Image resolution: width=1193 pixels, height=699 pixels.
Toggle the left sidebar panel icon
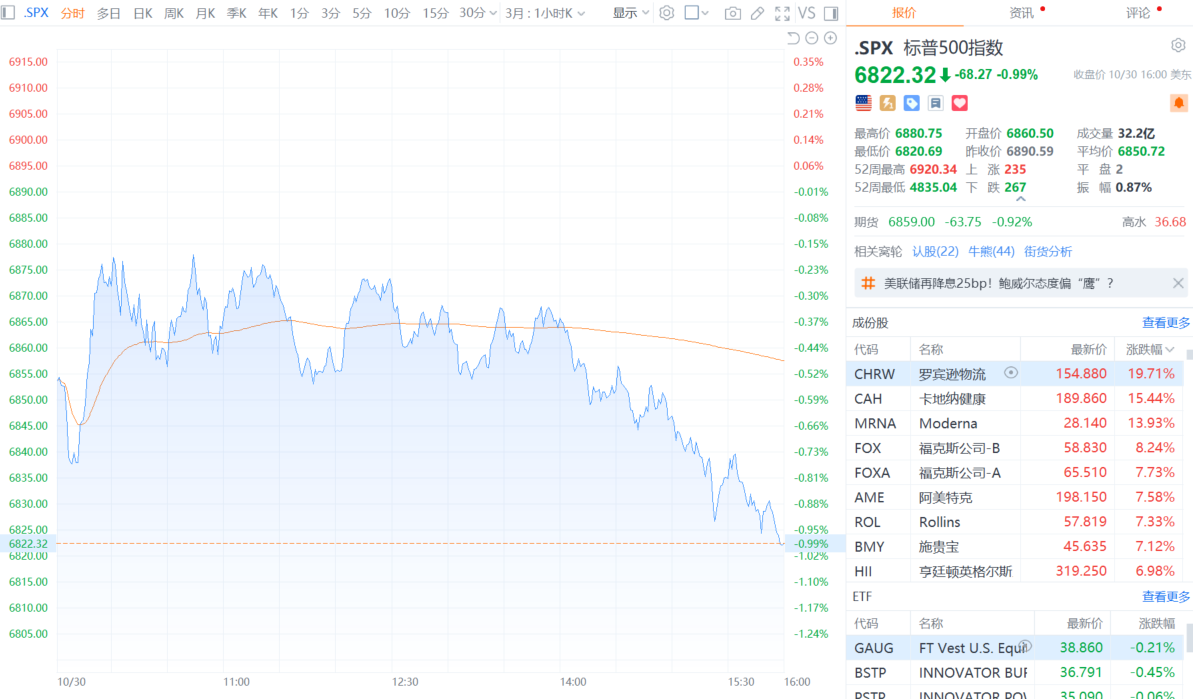pos(8,13)
